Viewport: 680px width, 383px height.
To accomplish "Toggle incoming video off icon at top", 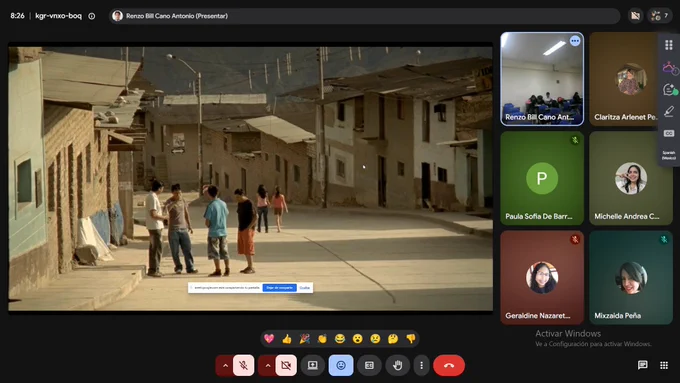I will [635, 16].
